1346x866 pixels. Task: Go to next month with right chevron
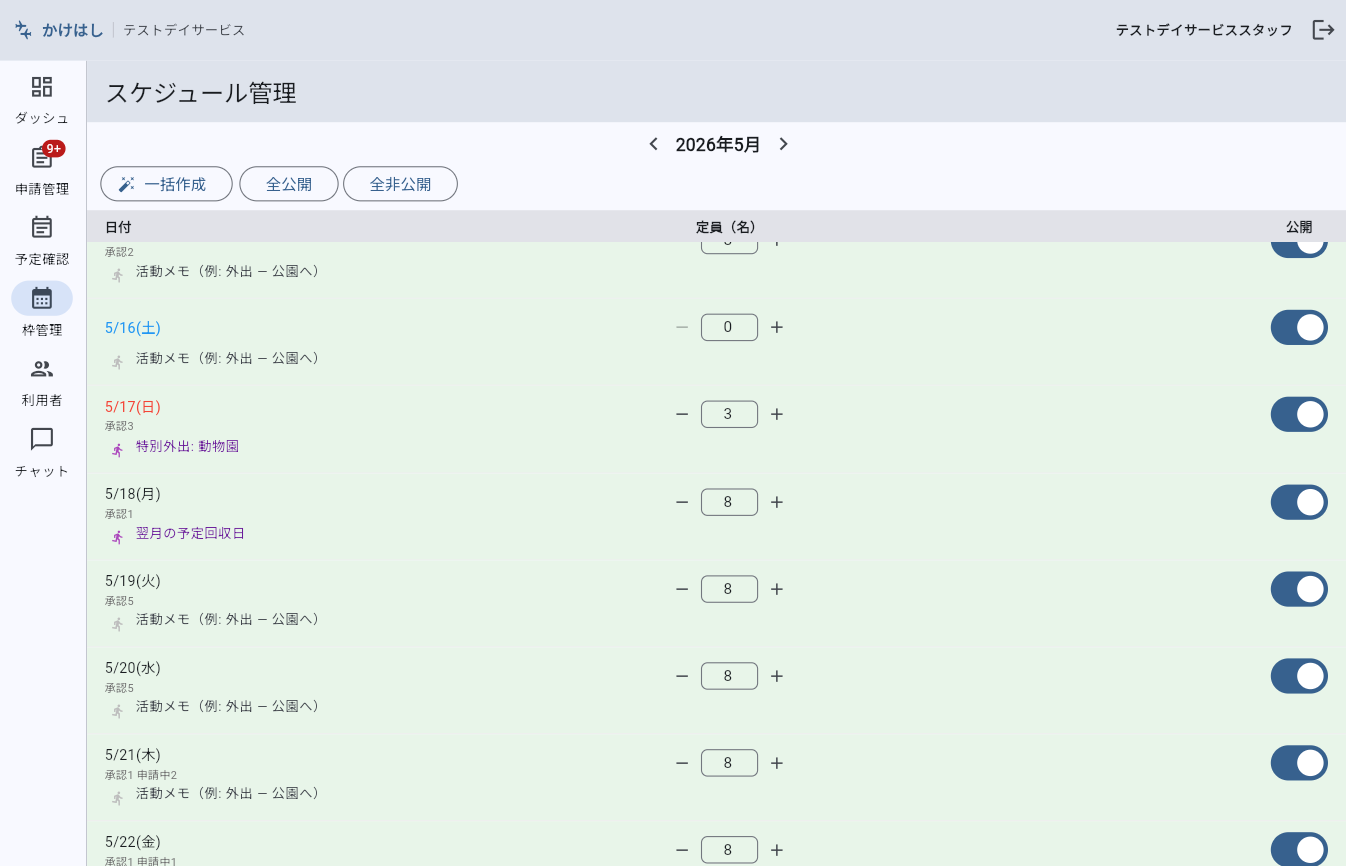tap(783, 144)
